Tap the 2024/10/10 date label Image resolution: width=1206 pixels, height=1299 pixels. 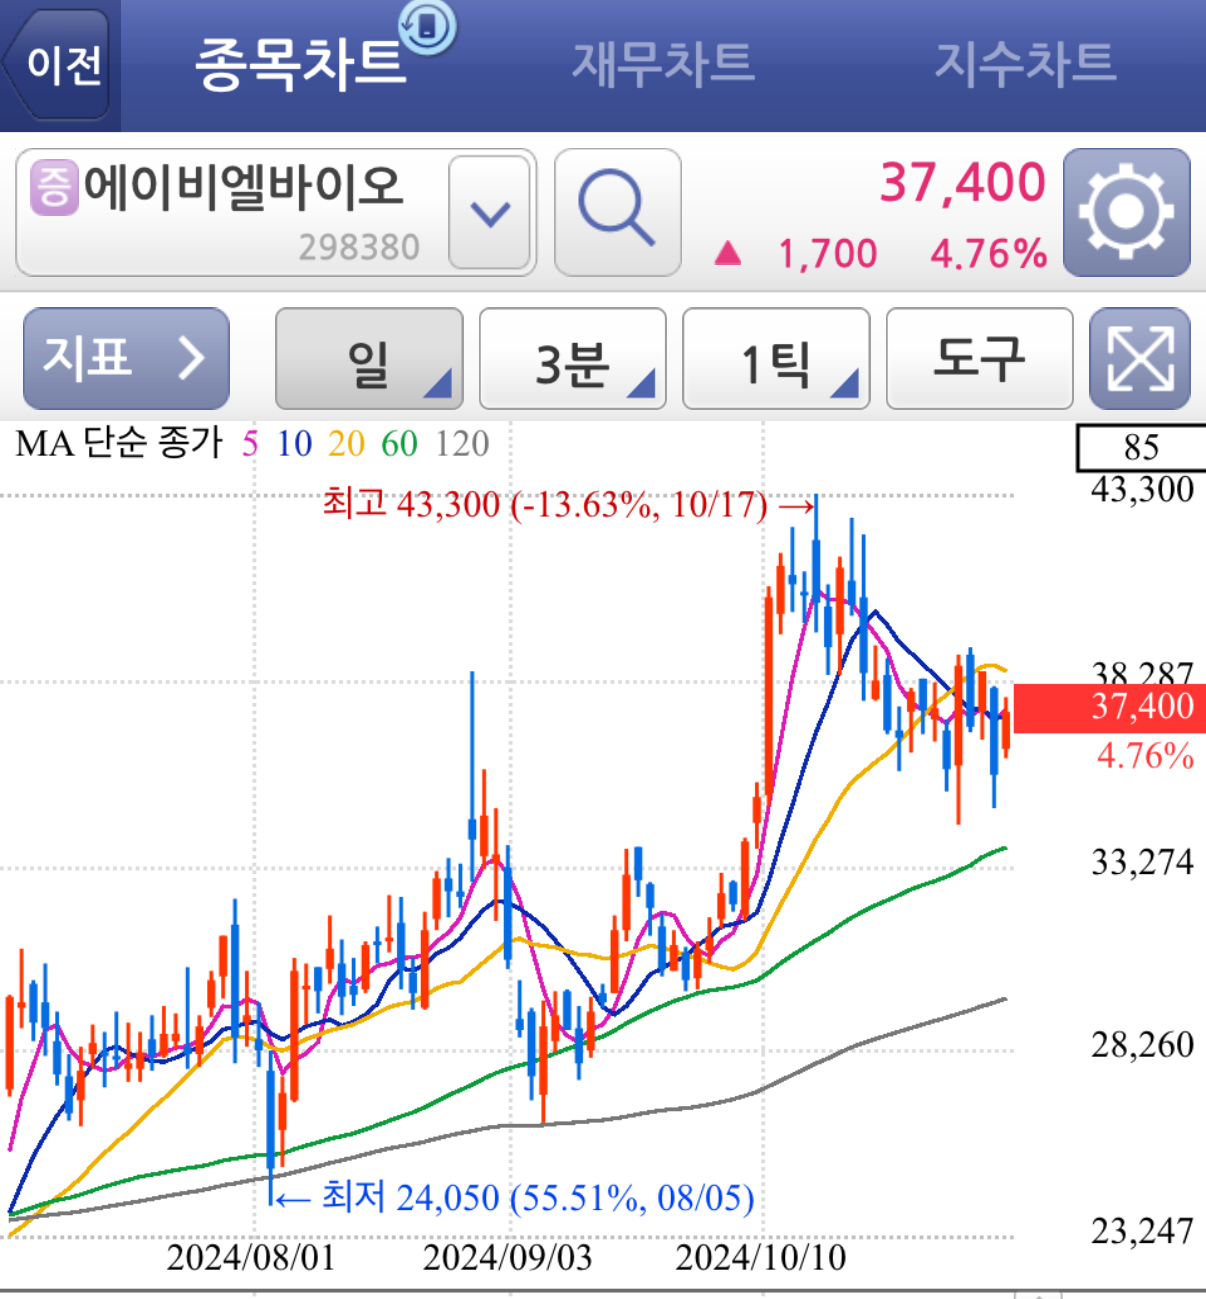tap(761, 1257)
